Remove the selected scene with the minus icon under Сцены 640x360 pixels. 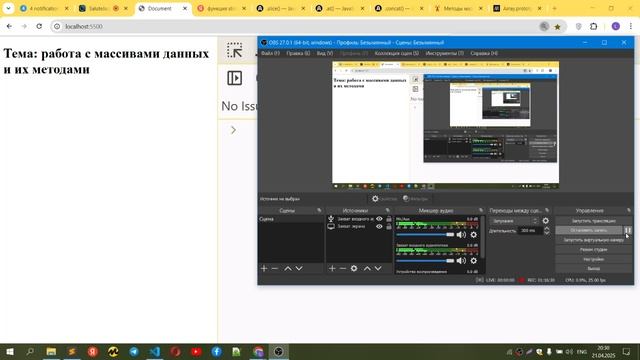tap(275, 268)
